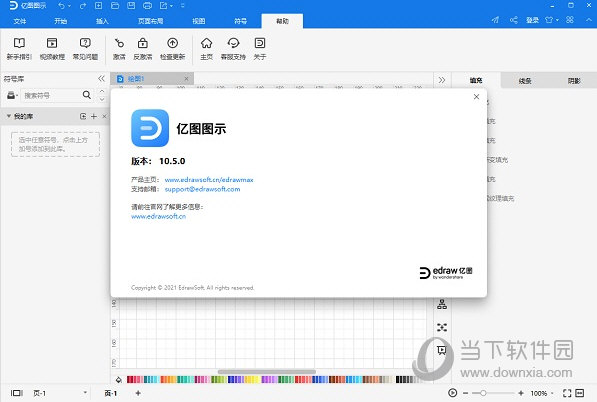
Task: Click the export icon in title bar
Action: tap(163, 5)
